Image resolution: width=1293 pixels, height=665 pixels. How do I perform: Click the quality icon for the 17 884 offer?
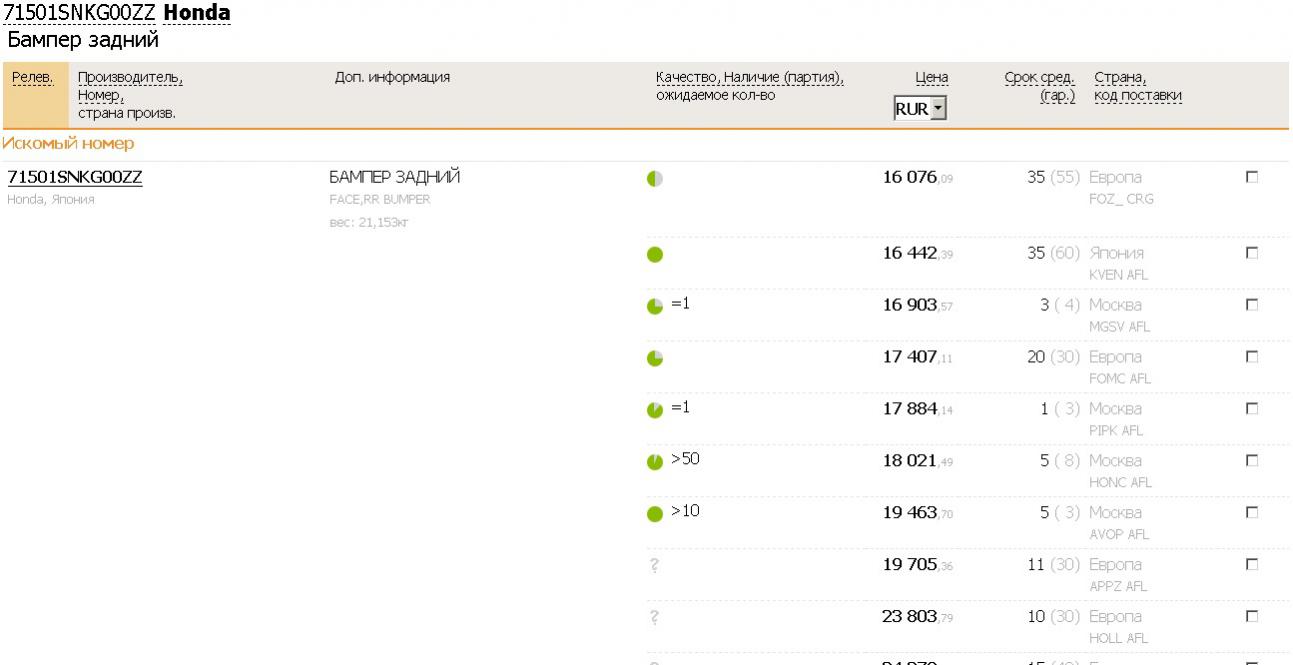pyautogui.click(x=655, y=410)
